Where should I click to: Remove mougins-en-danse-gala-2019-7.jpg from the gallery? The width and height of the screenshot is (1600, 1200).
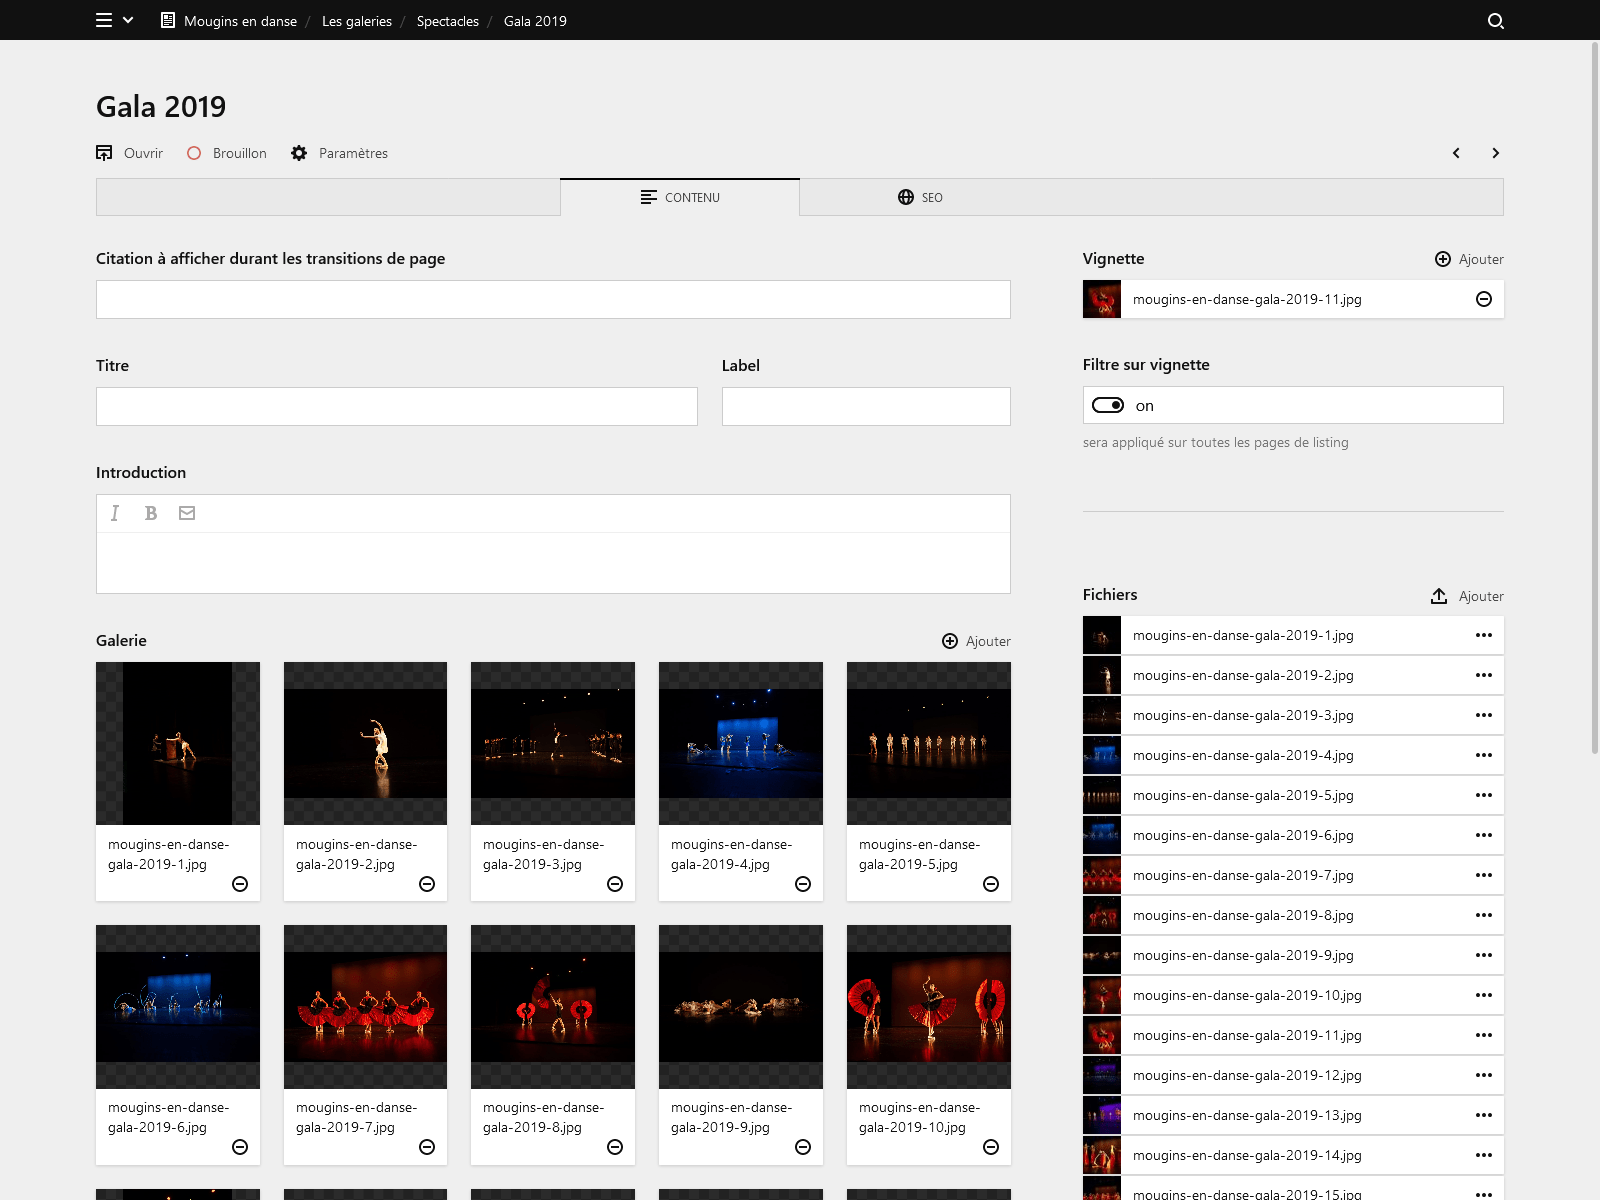[x=427, y=1147]
